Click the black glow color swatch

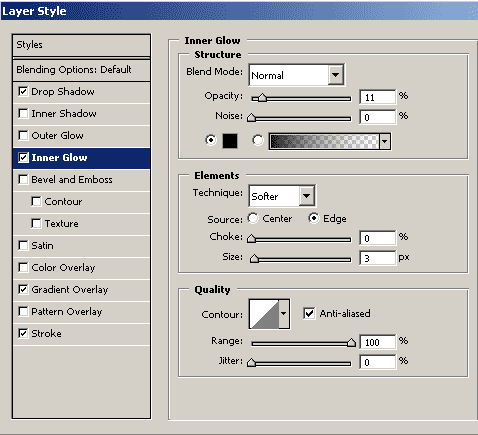230,141
